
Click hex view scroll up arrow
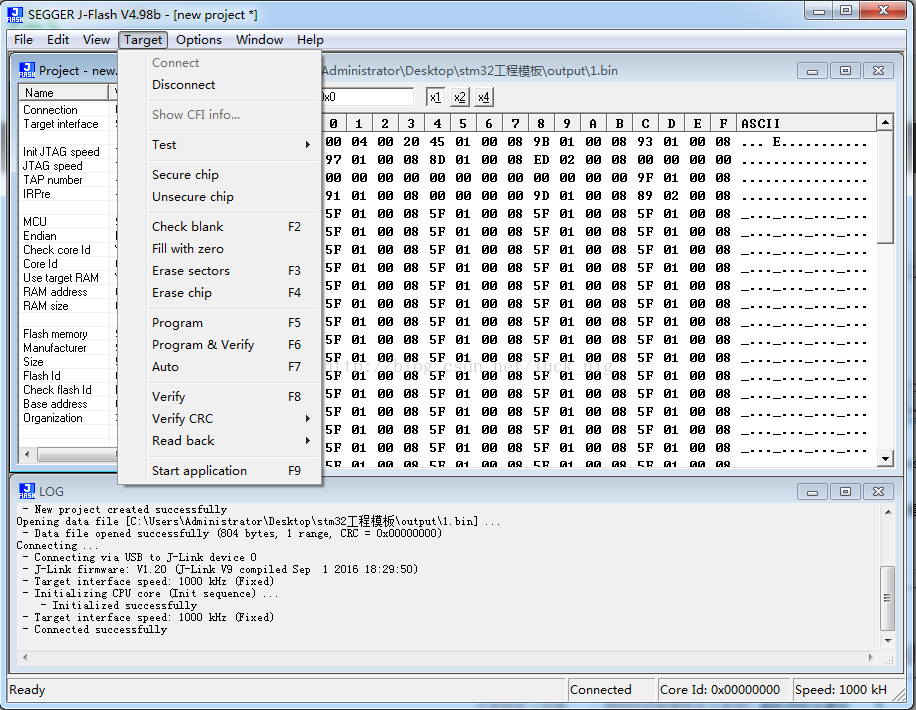(x=886, y=123)
